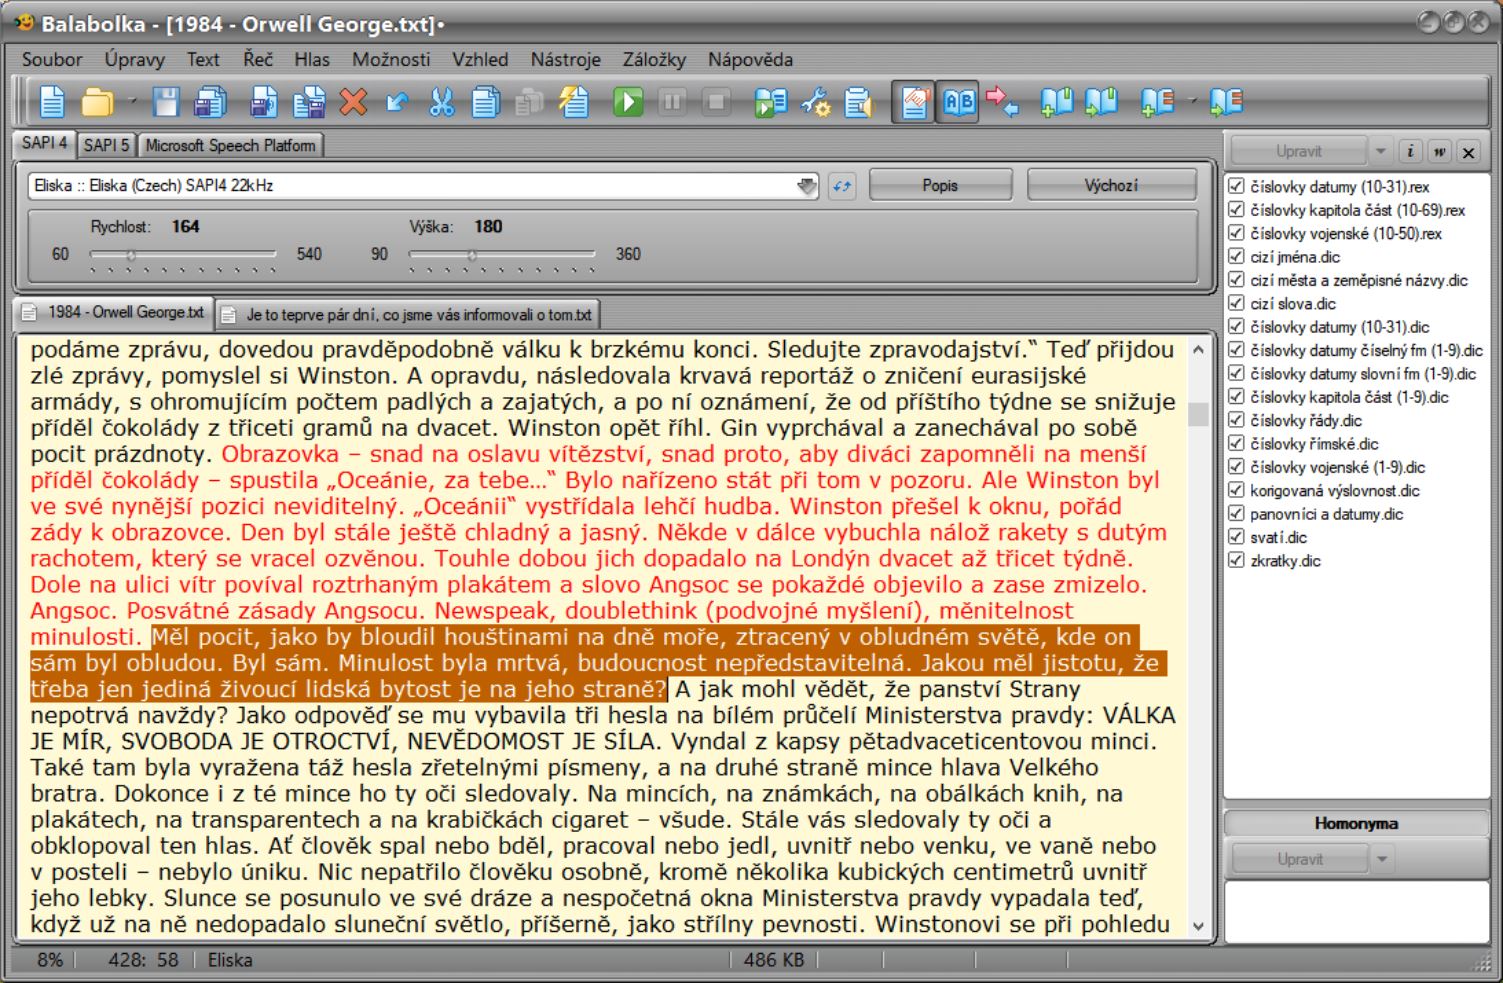Open the Nástroje menu

pyautogui.click(x=565, y=60)
